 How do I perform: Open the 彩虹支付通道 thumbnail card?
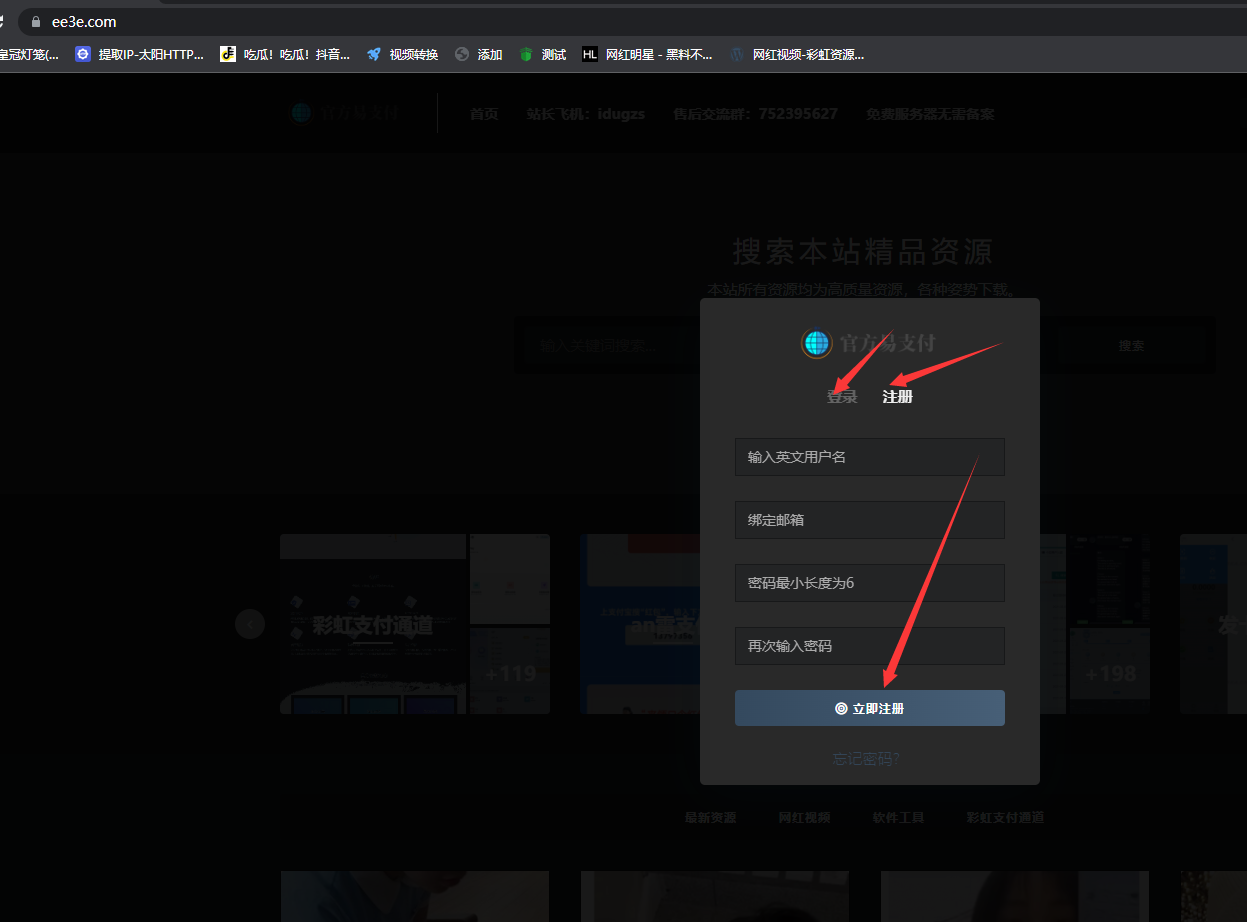pyautogui.click(x=373, y=624)
